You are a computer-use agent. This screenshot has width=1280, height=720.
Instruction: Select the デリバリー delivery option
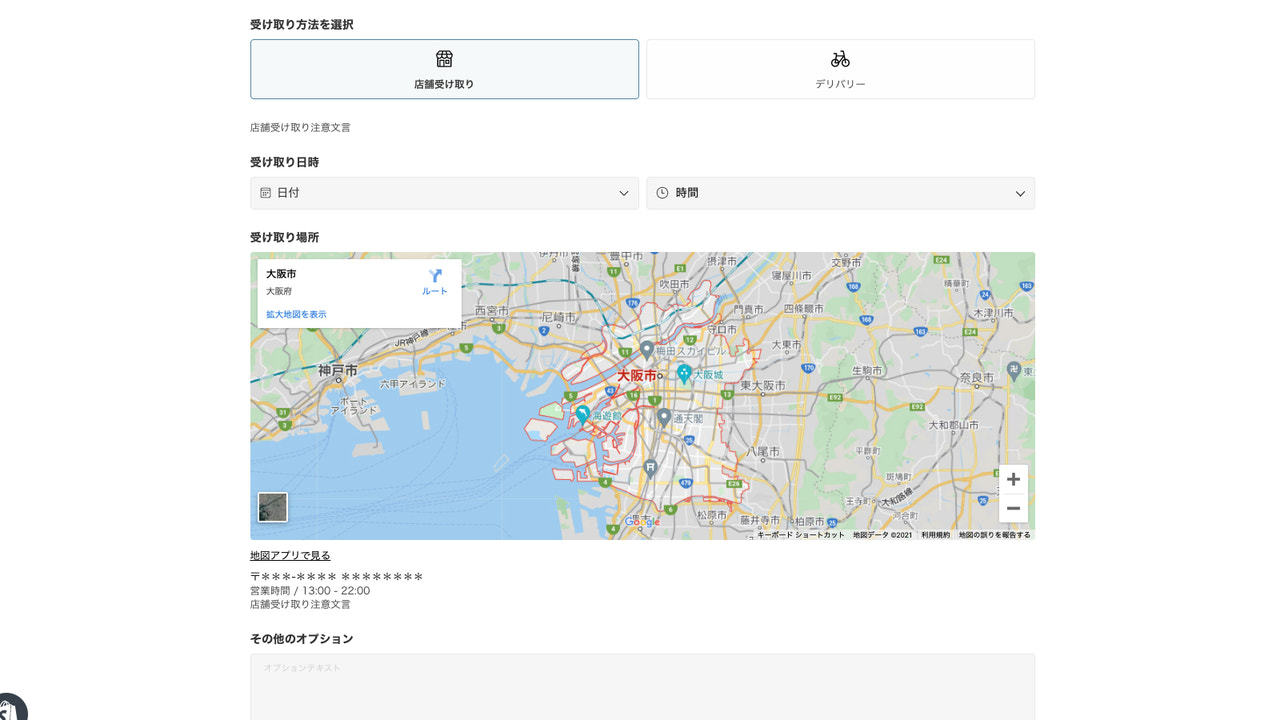(x=840, y=68)
